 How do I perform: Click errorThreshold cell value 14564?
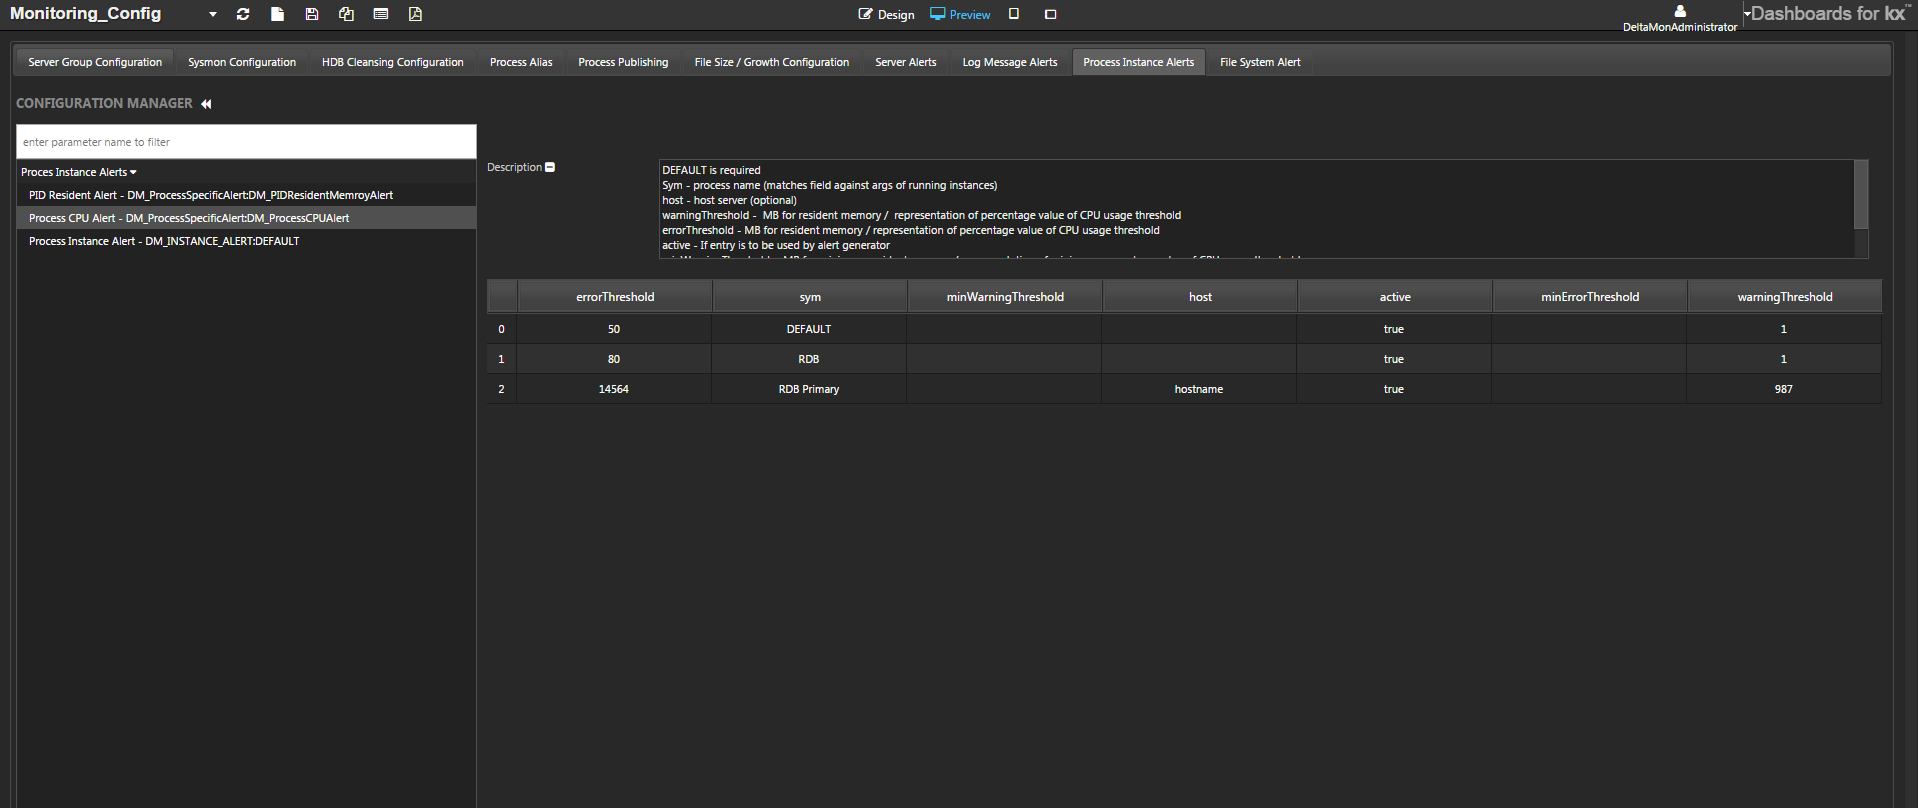point(614,389)
